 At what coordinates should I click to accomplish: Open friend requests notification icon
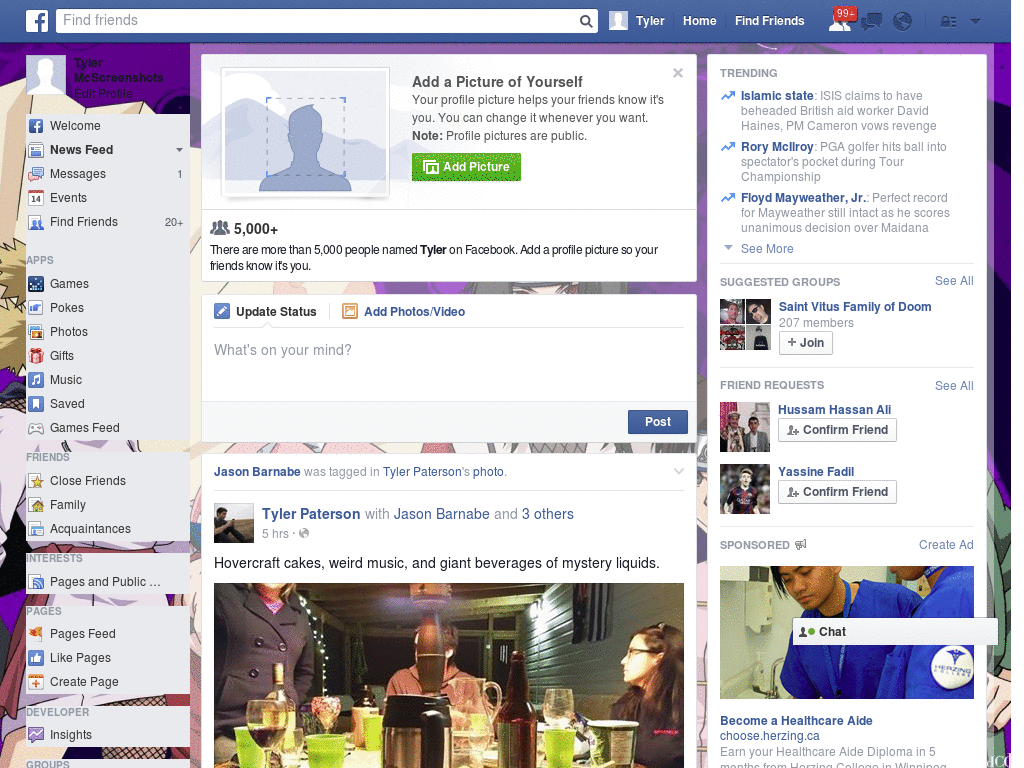click(841, 21)
